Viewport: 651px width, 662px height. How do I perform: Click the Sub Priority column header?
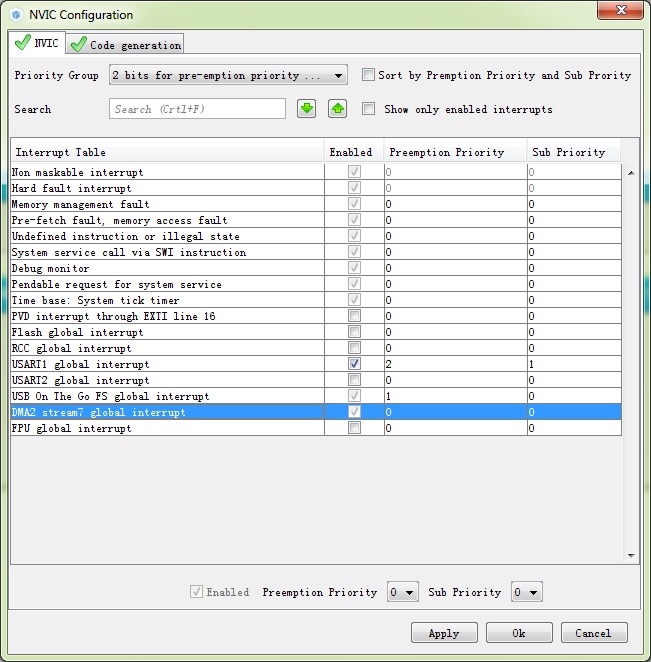coord(574,152)
